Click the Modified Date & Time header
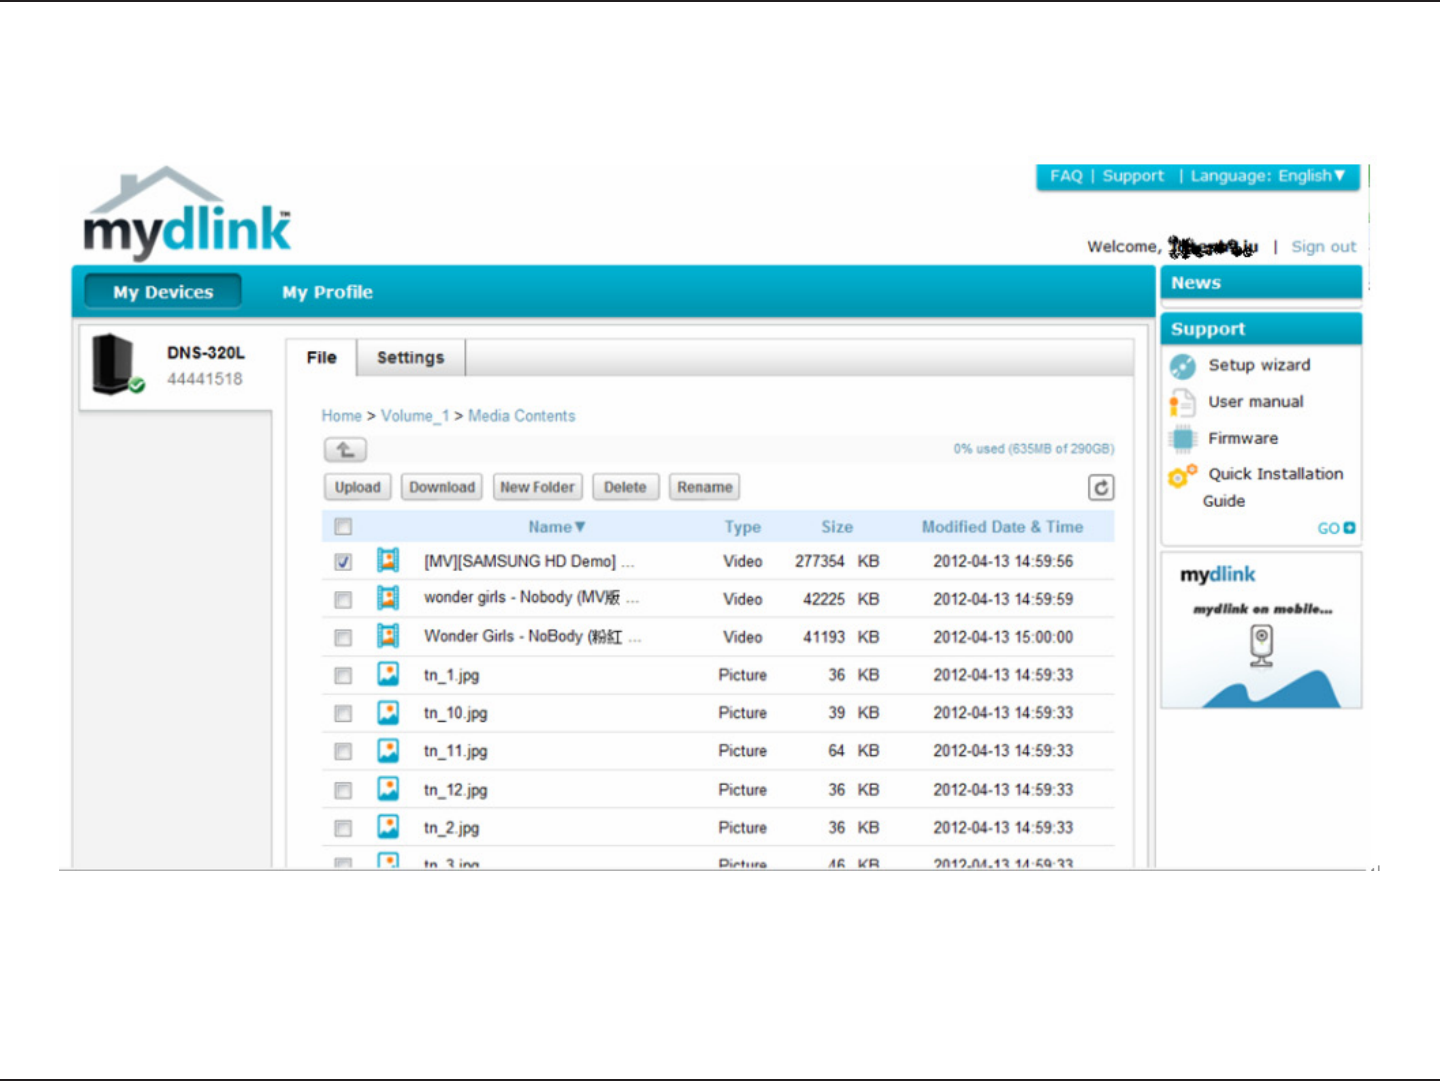 1002,527
